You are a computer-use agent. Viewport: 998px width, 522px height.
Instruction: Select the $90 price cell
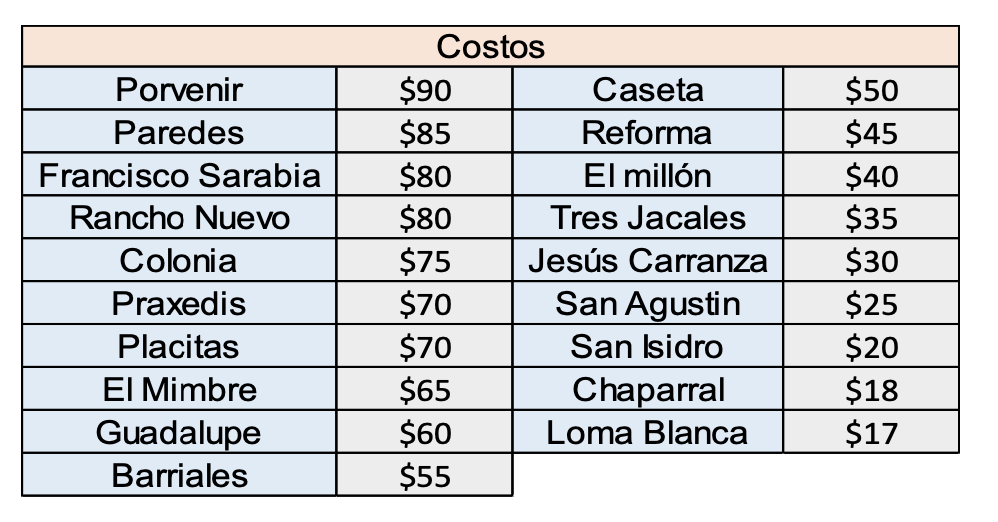tap(425, 88)
